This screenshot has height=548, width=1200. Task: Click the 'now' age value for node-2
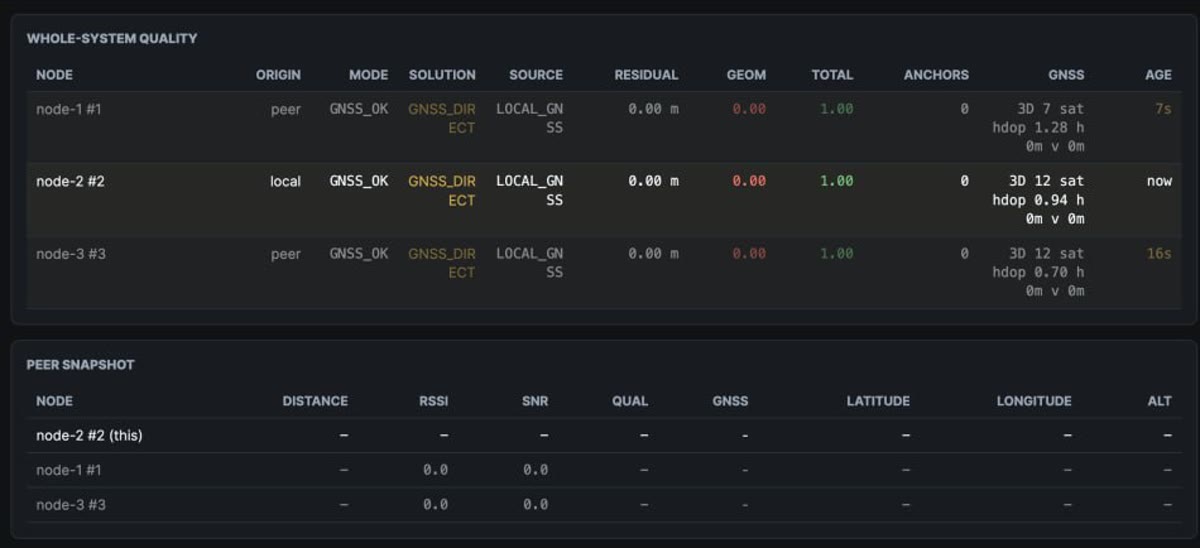point(1159,181)
